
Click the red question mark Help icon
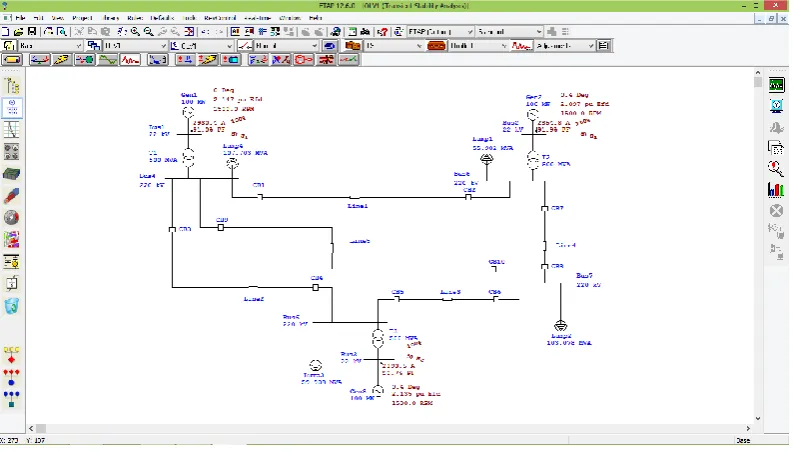point(383,32)
